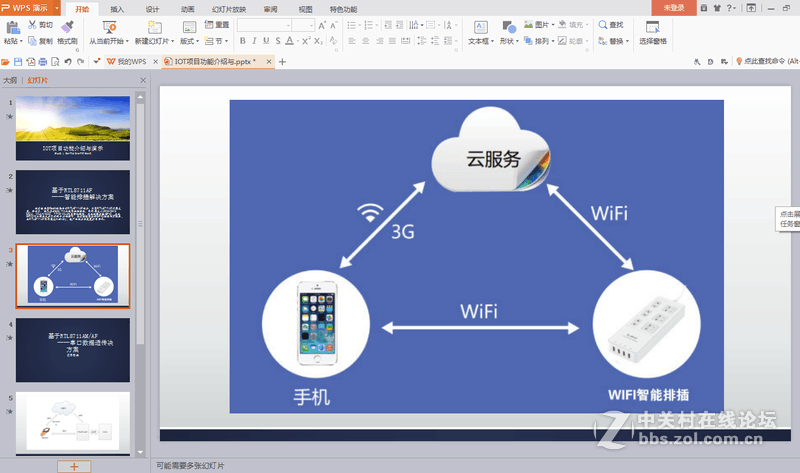800x473 pixels.
Task: Expand the Replace (替换) dropdown
Action: [628, 41]
